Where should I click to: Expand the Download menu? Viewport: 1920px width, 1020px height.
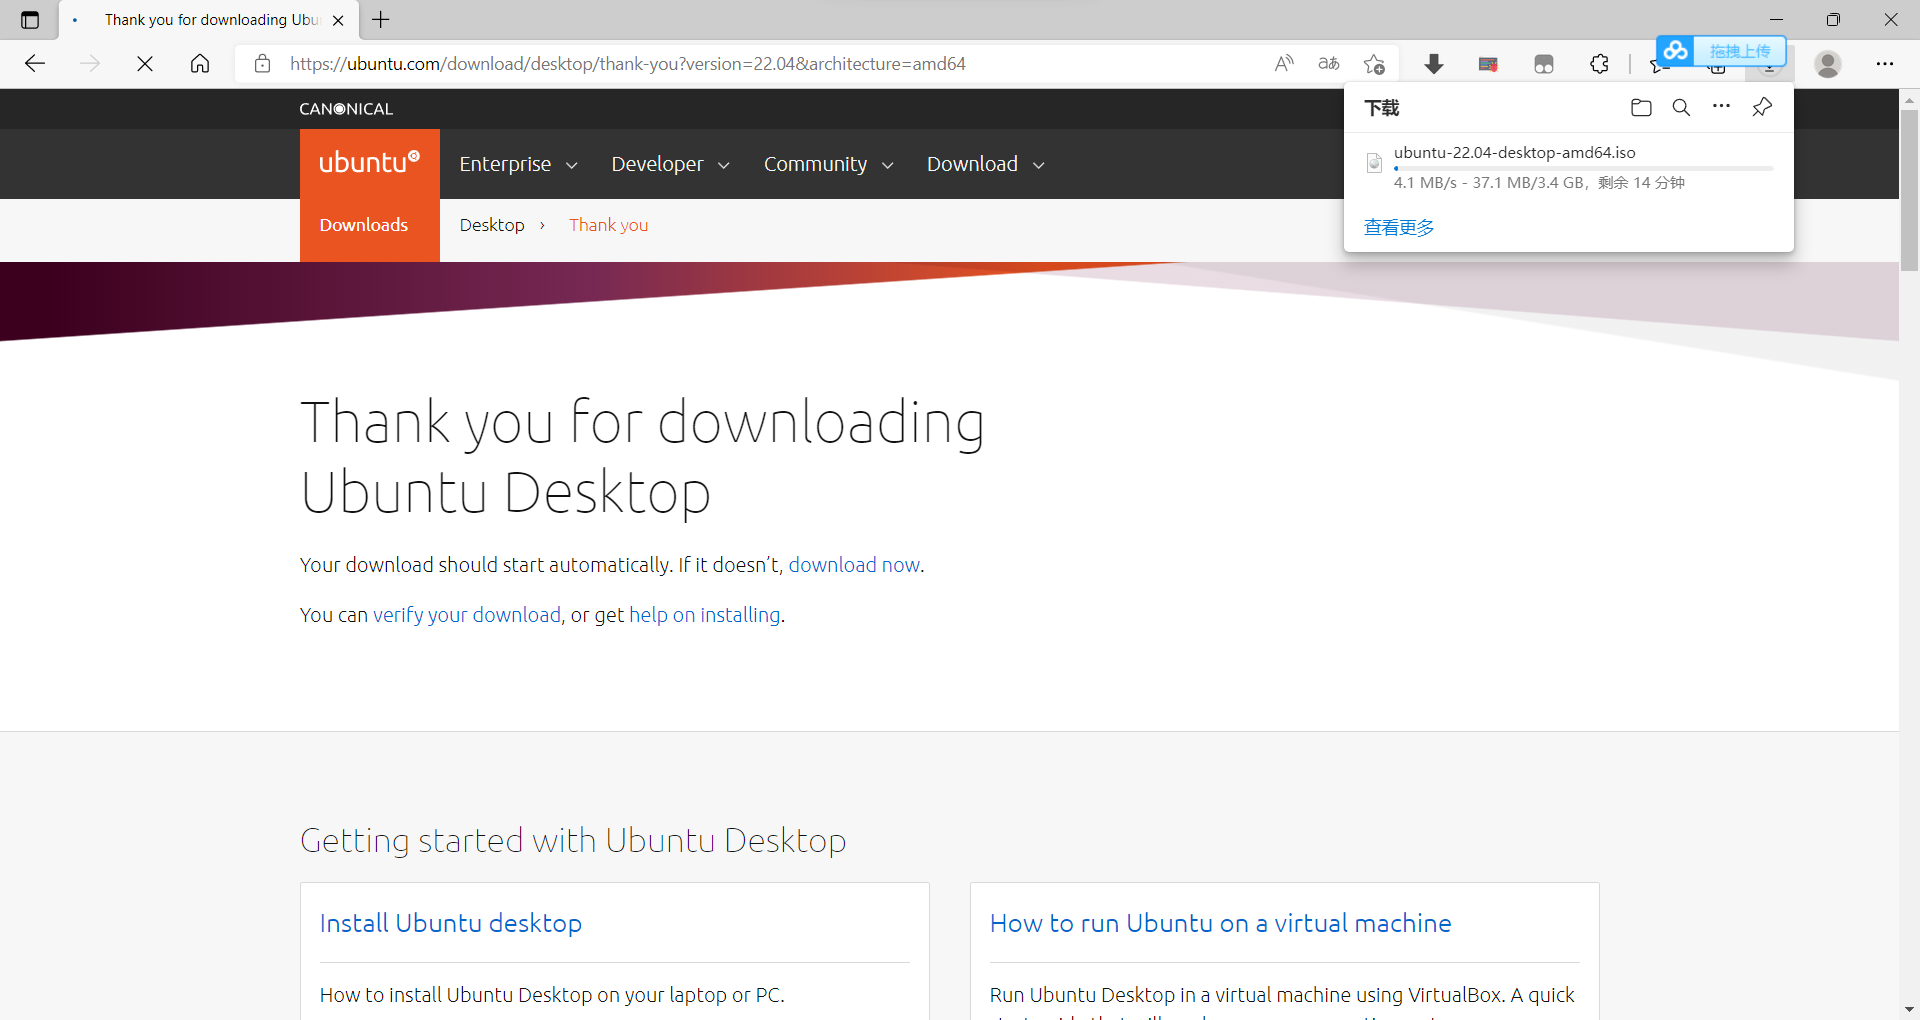click(986, 164)
